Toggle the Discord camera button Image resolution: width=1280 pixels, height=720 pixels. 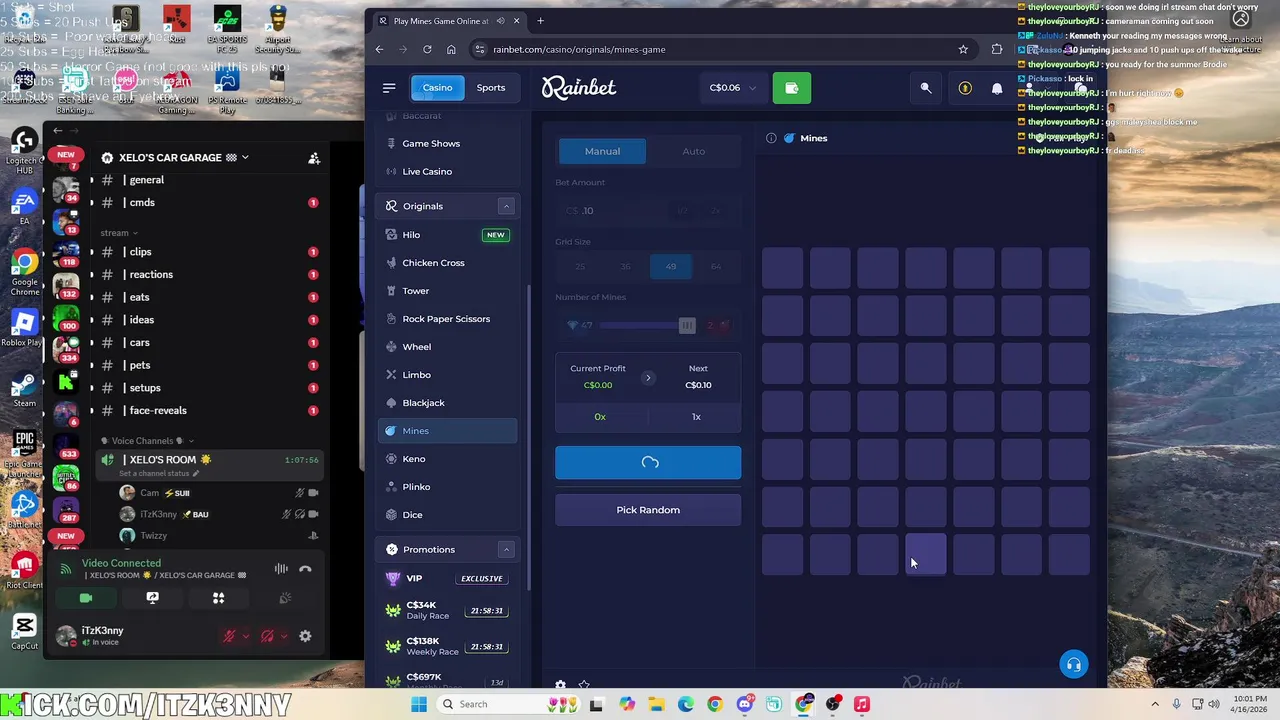(86, 598)
